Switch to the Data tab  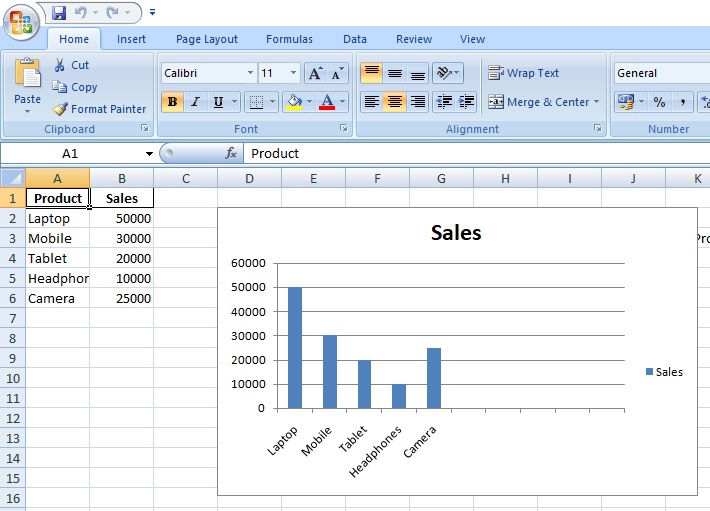(x=355, y=39)
